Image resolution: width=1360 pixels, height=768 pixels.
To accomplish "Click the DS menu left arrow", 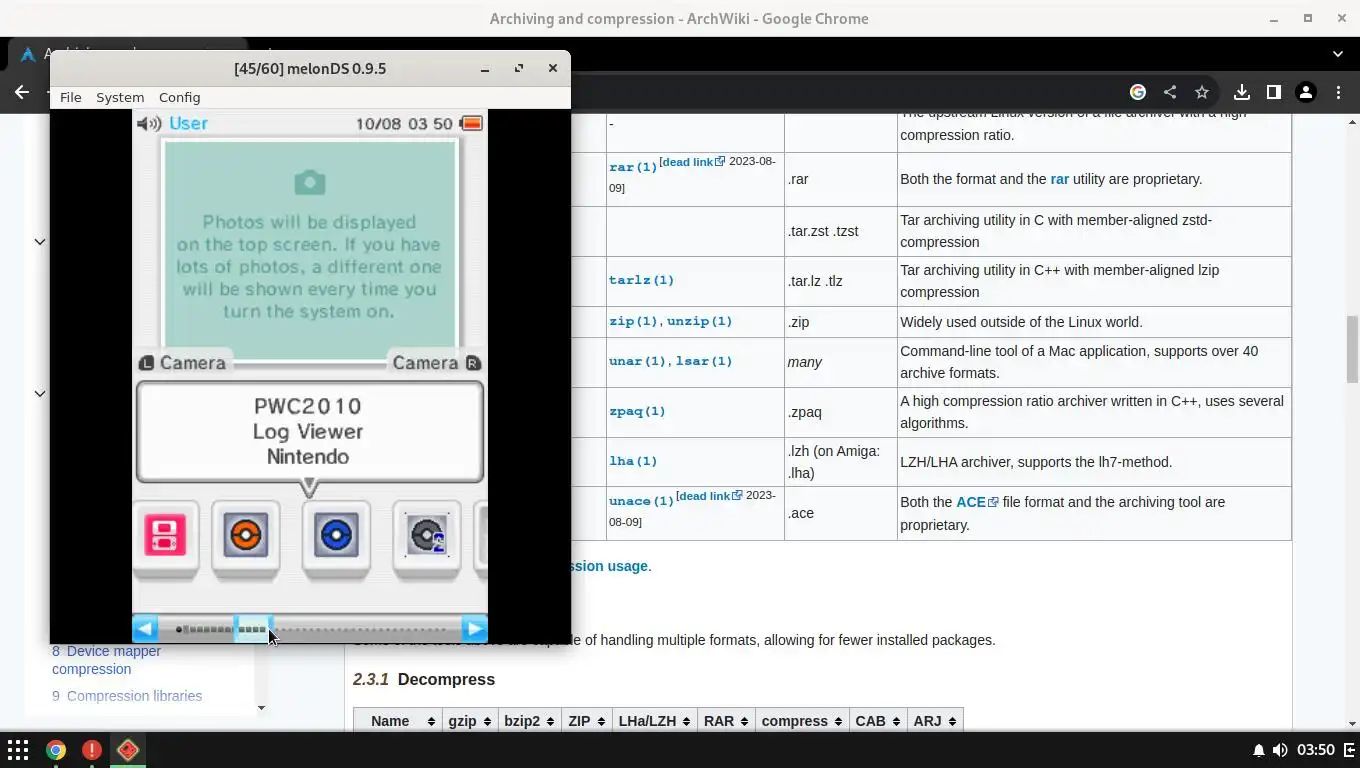I will (x=145, y=629).
